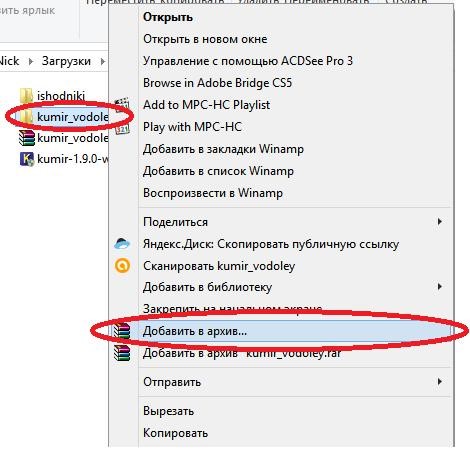This screenshot has width=470, height=459.
Task: Choose Открыть from the context menu
Action: 168,17
